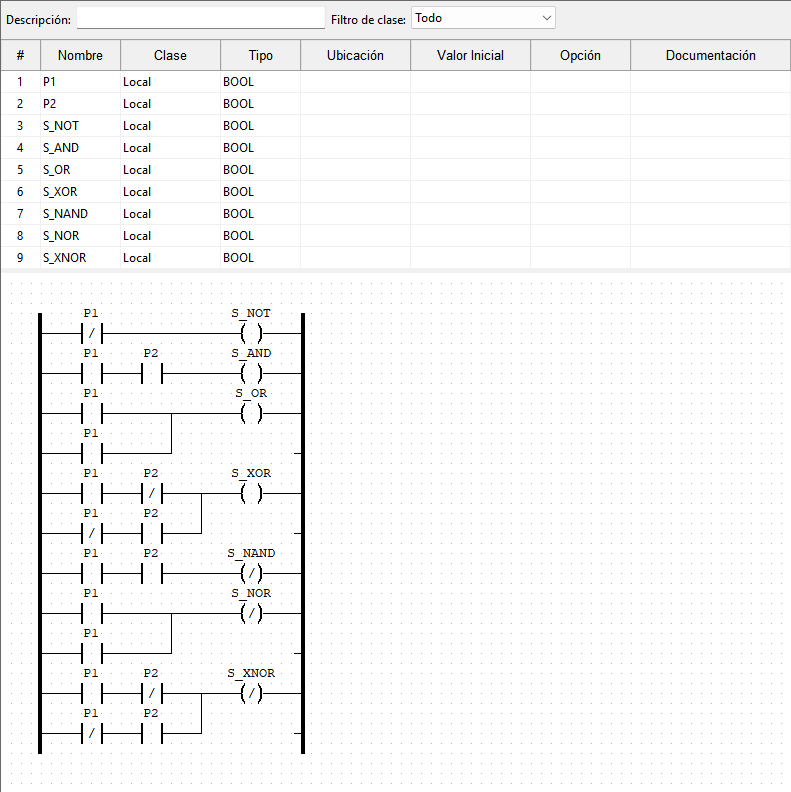Select the S_OR output coil
This screenshot has width=791, height=792.
[252, 413]
